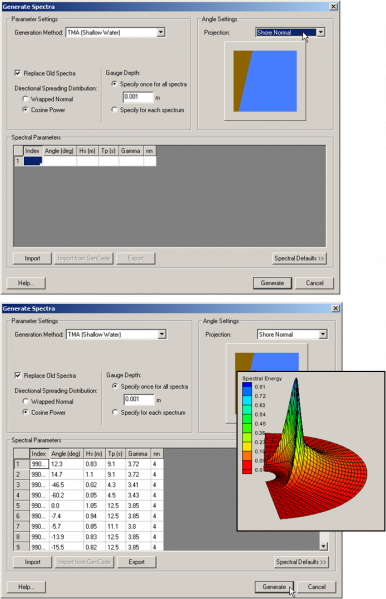Image resolution: width=386 pixels, height=599 pixels.
Task: Click Help button in upper dialog
Action: 26,283
